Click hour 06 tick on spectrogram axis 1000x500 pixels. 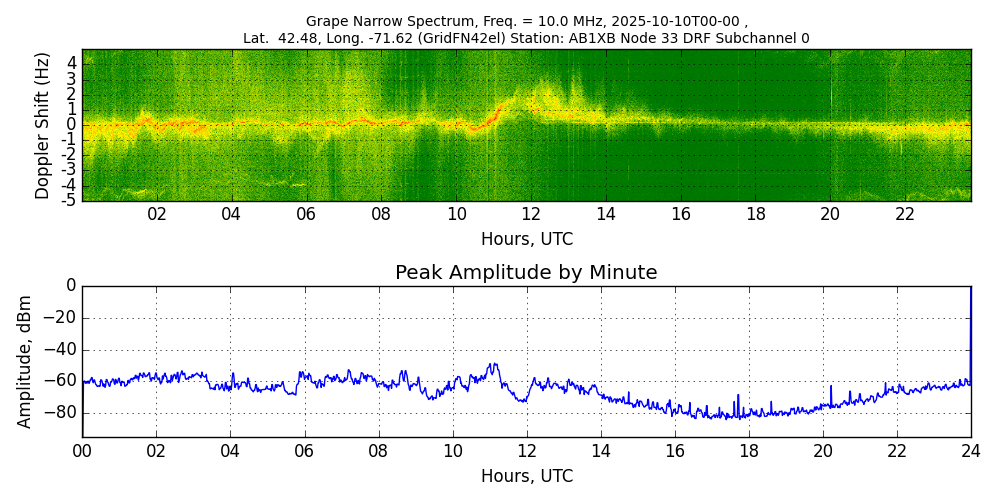306,214
